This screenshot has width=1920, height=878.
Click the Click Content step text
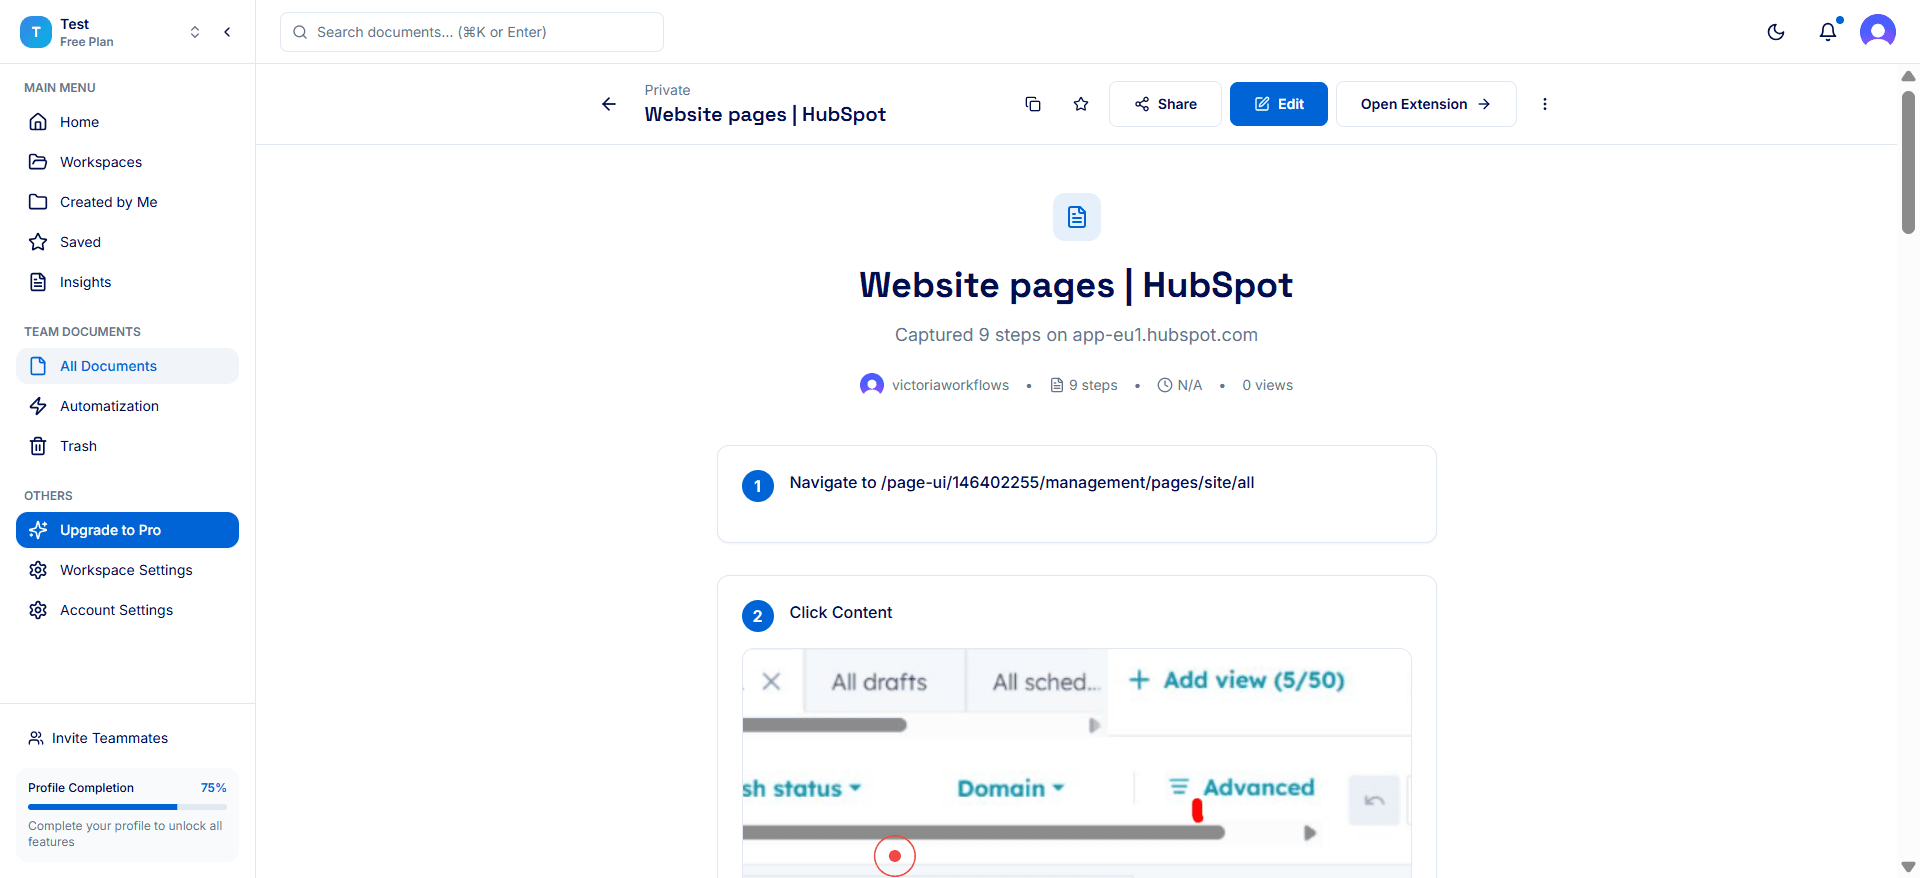pyautogui.click(x=841, y=612)
